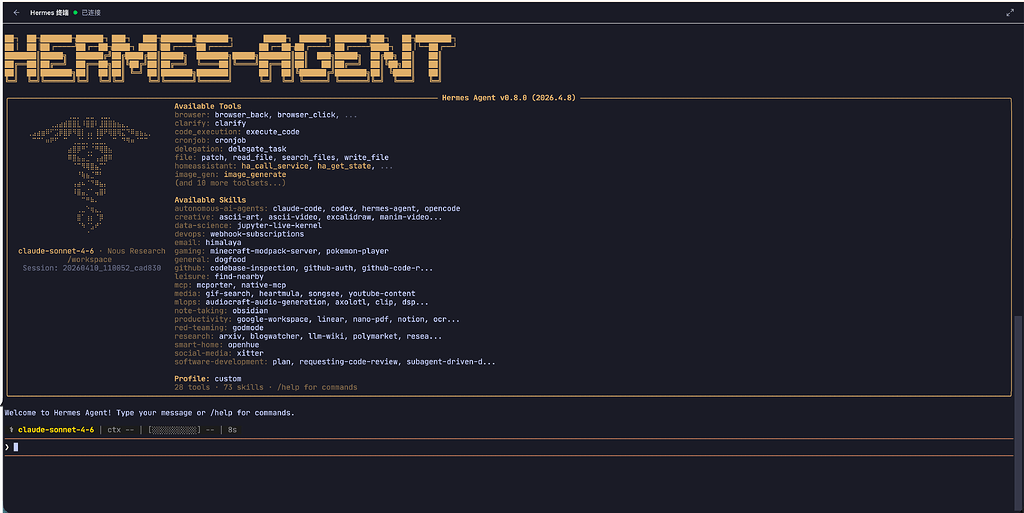Click the Profile: custom line
The width and height of the screenshot is (1024, 513).
208,379
